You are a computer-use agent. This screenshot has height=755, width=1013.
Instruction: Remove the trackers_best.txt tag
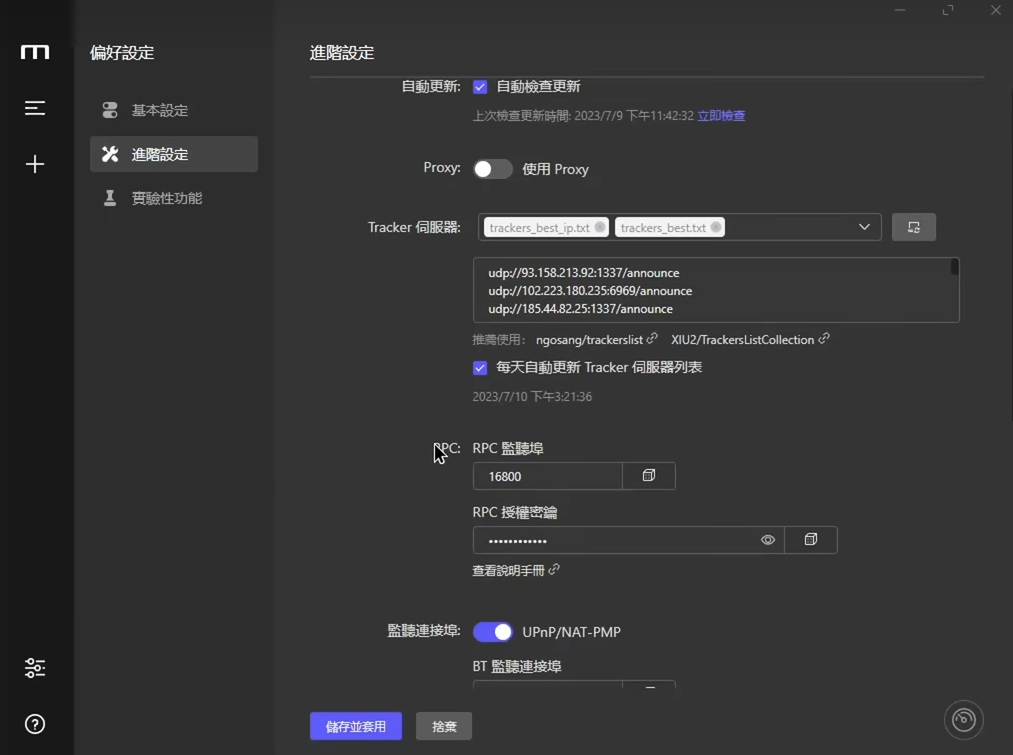coord(716,227)
